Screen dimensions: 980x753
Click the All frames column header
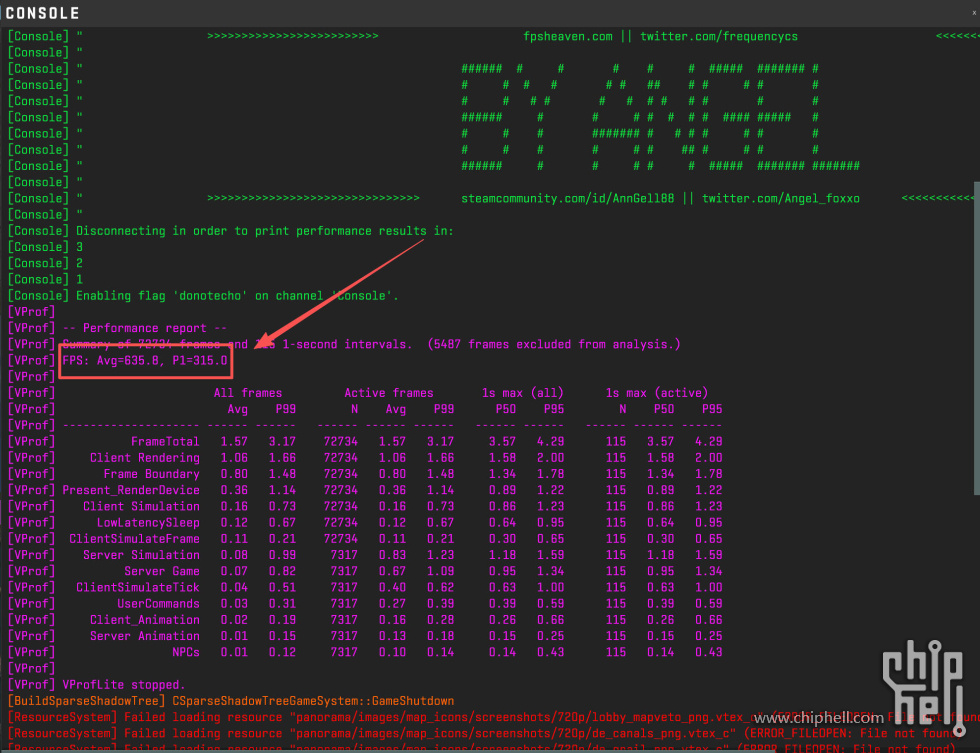coord(248,393)
